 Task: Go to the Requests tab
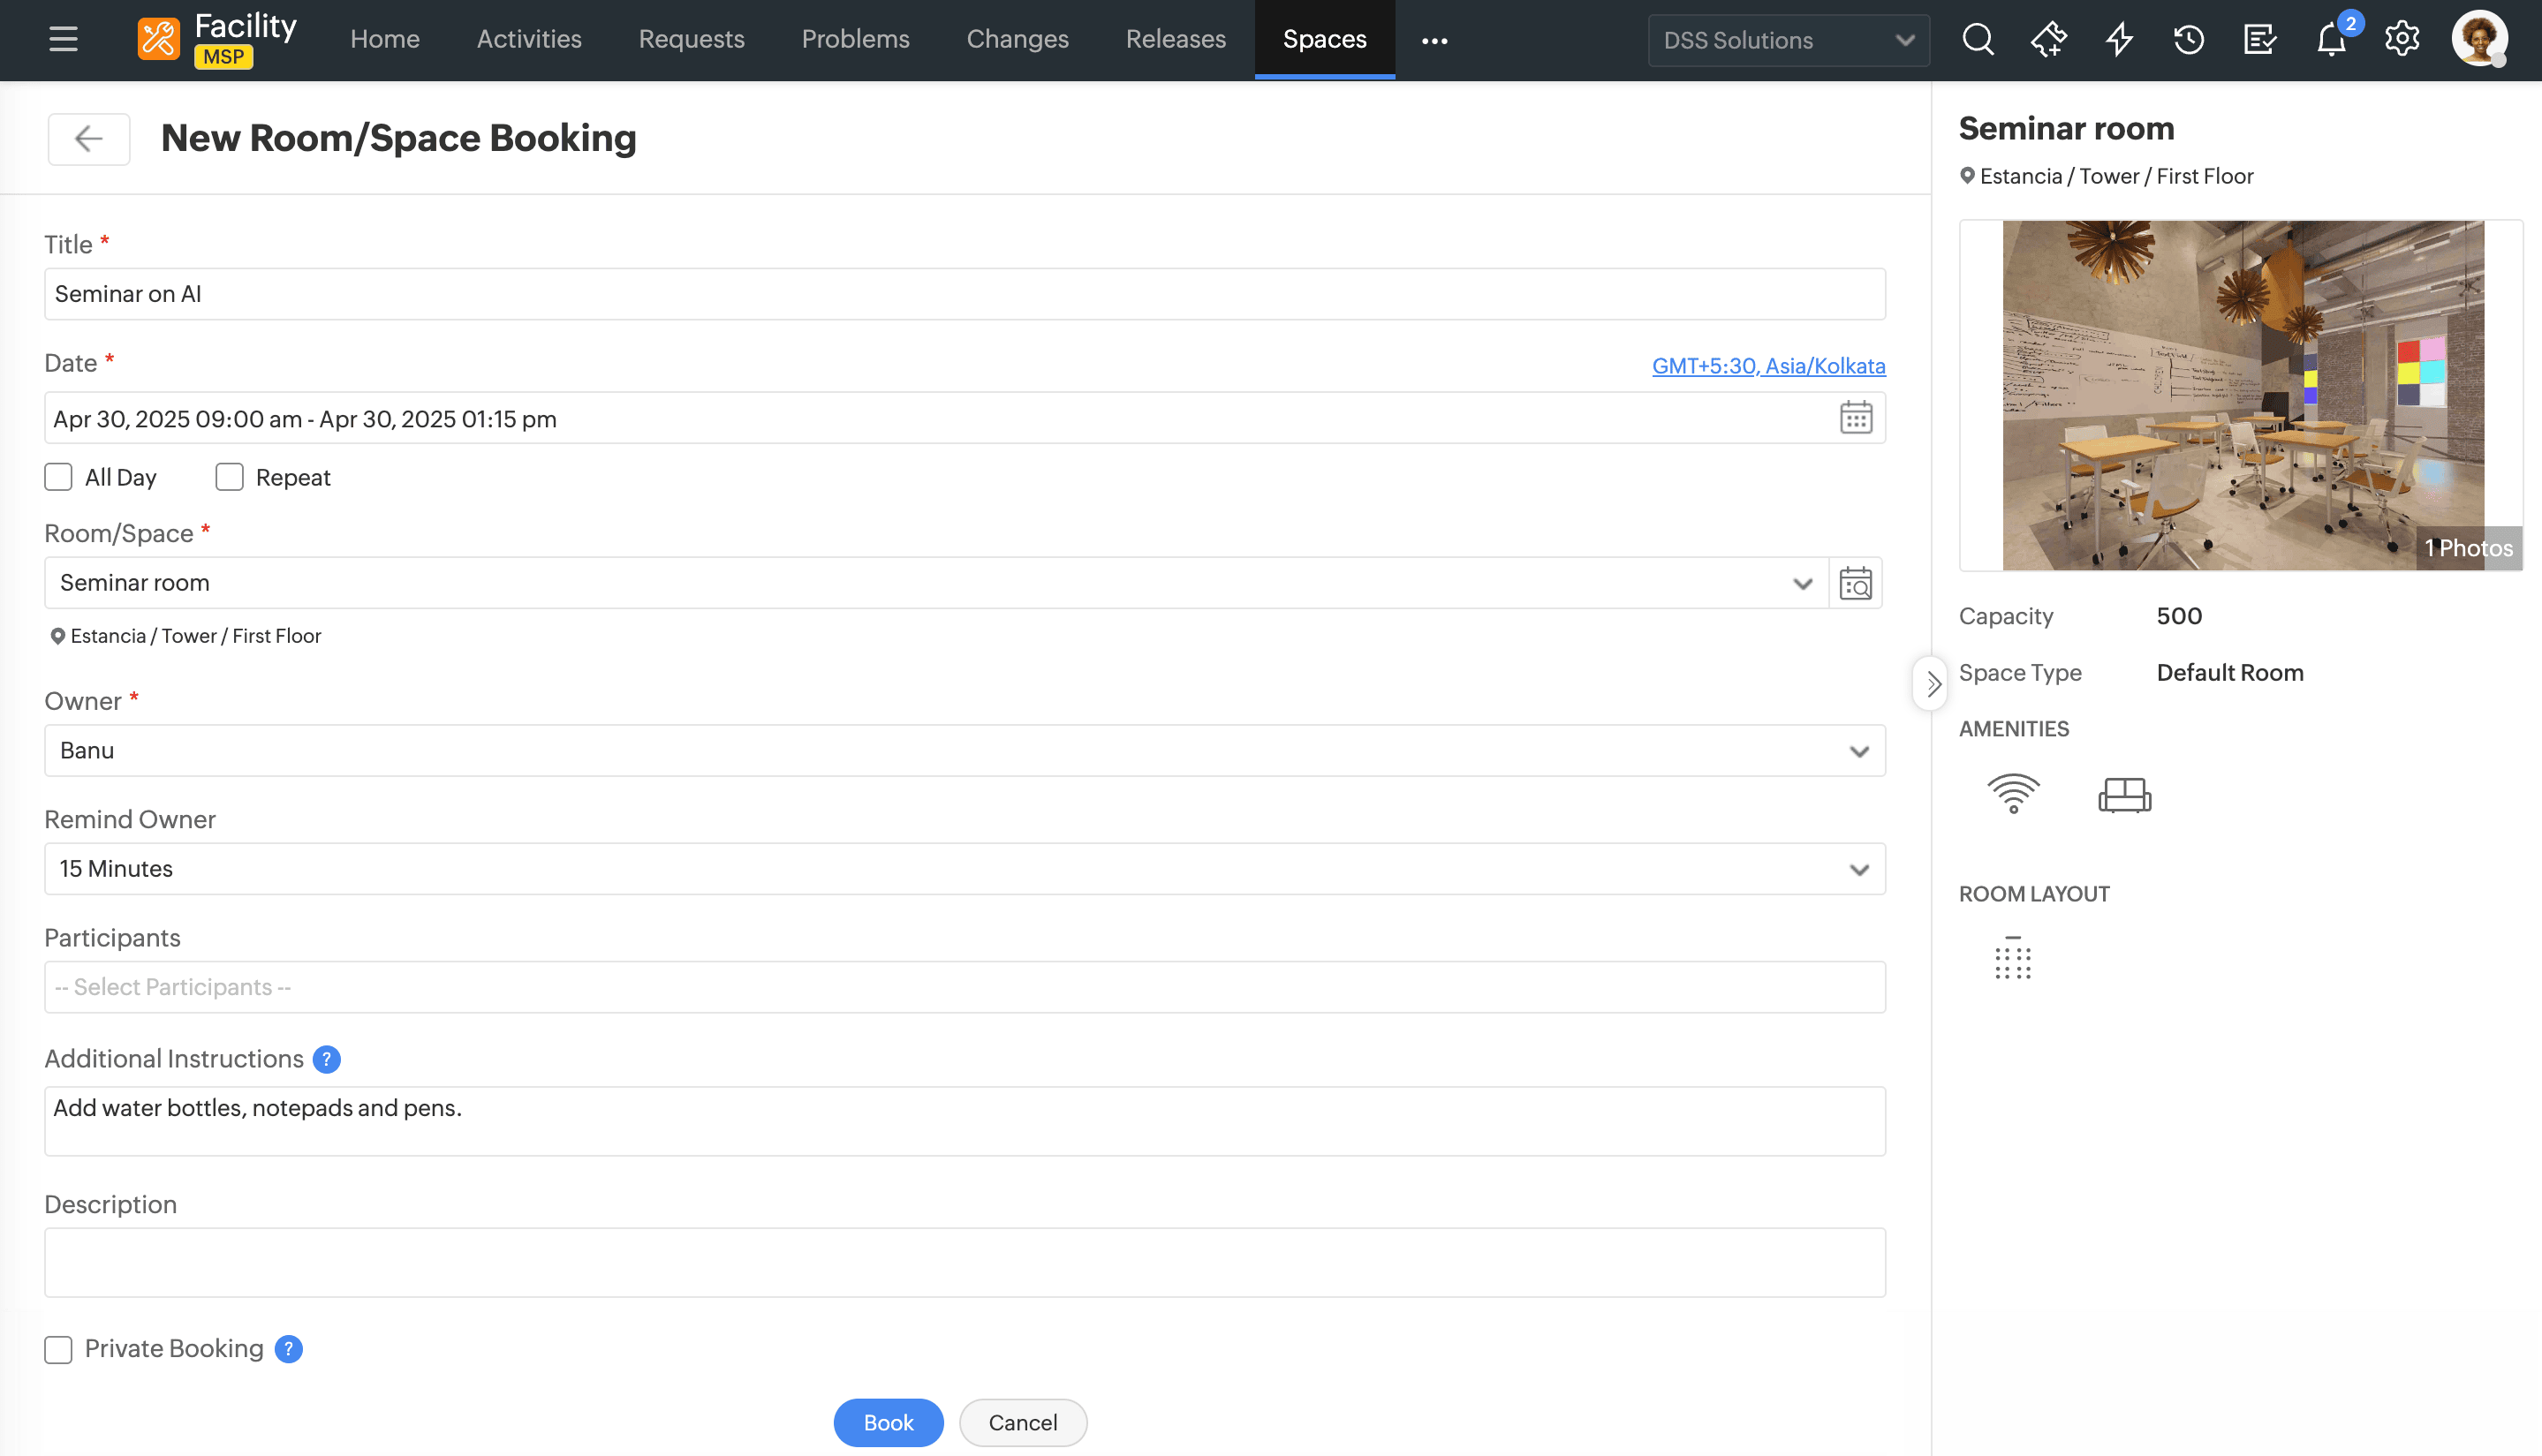(x=691, y=40)
